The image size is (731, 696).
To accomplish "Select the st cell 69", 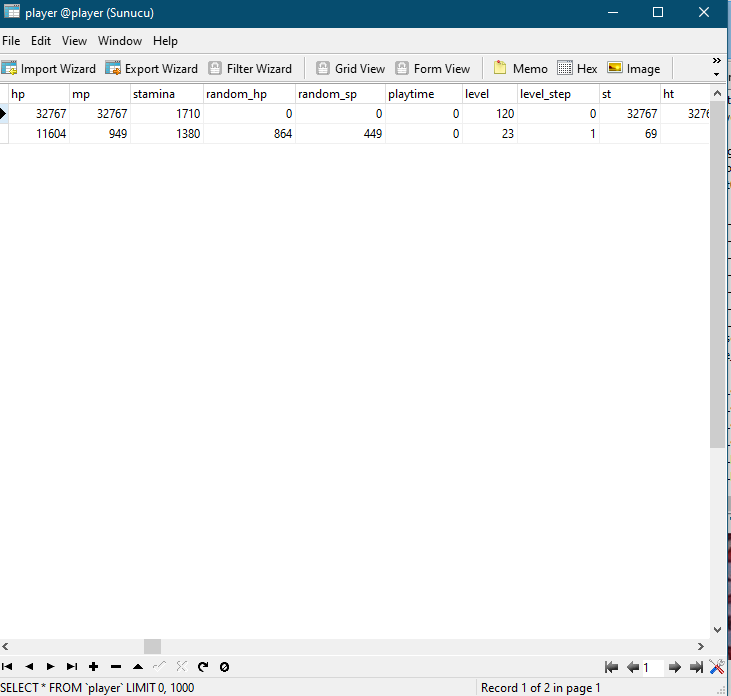I will [x=630, y=134].
